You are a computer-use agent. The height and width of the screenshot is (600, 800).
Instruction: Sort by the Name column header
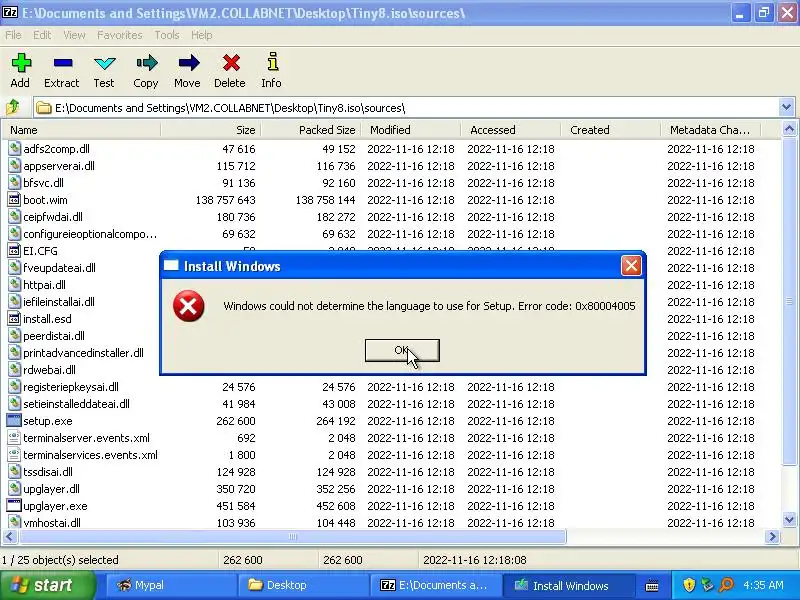click(x=81, y=130)
